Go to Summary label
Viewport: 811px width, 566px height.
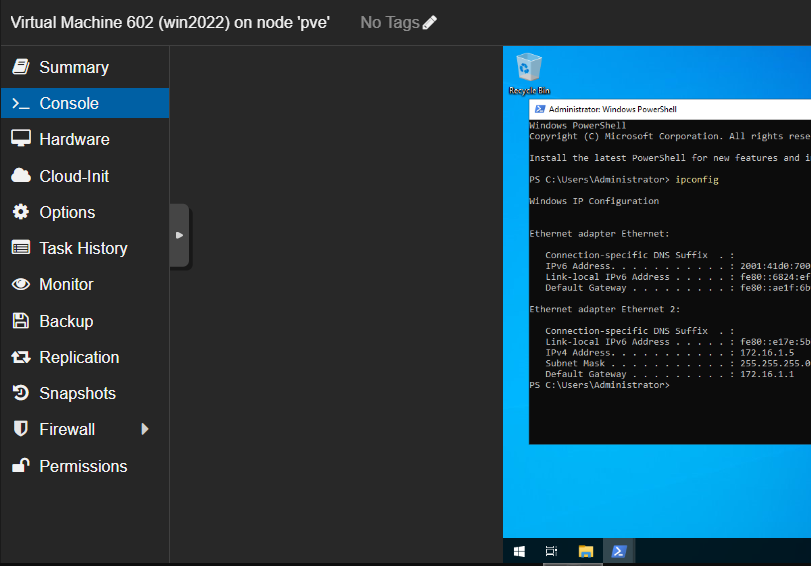point(74,67)
